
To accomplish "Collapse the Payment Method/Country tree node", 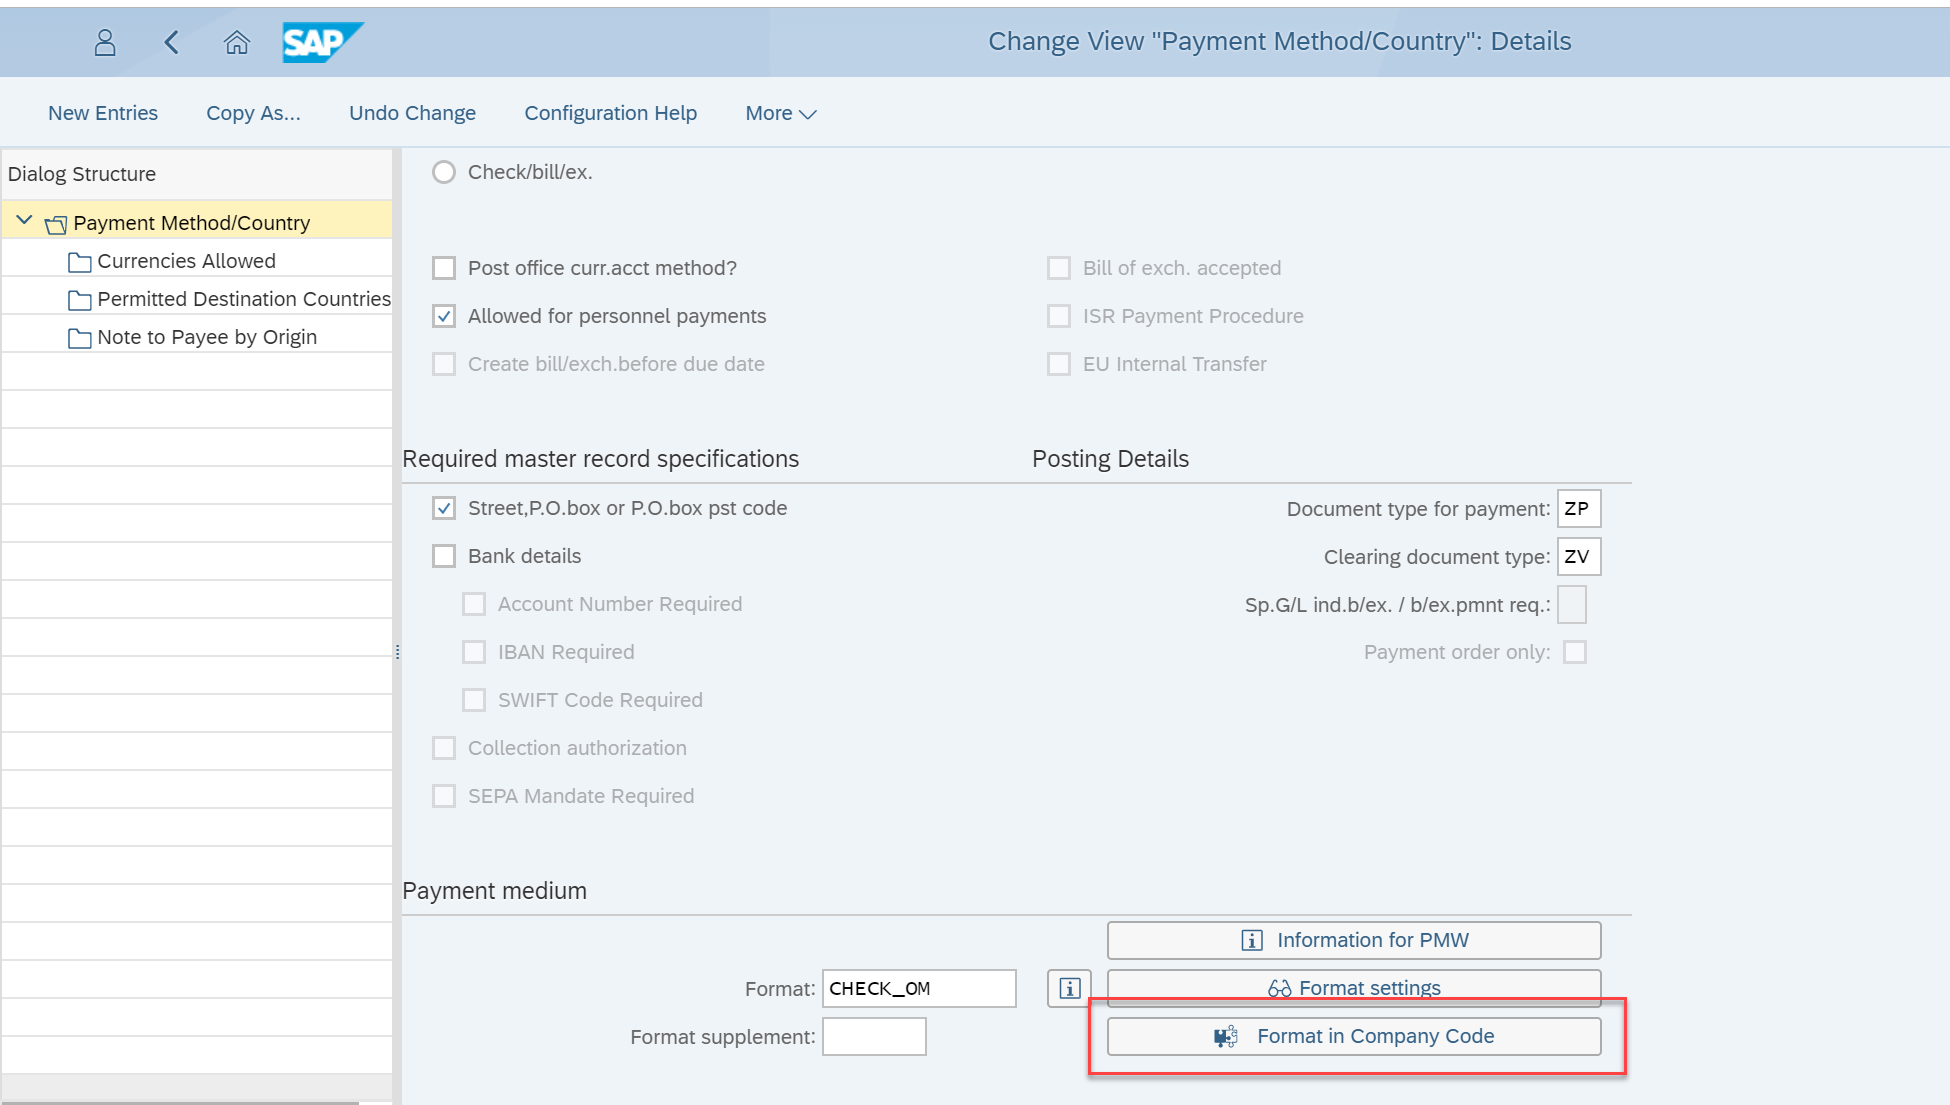I will coord(25,221).
